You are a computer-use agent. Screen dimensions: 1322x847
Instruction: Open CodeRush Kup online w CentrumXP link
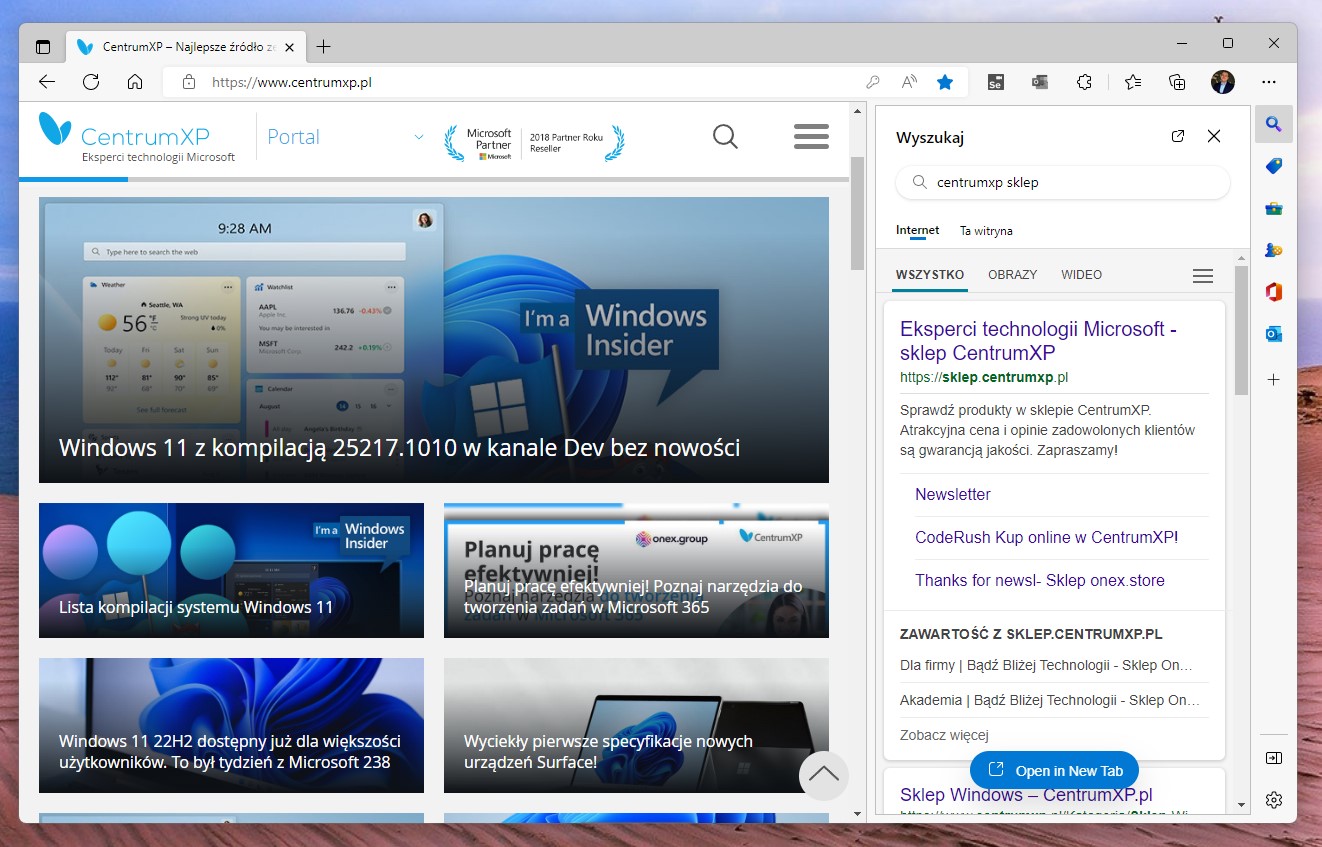(1046, 537)
